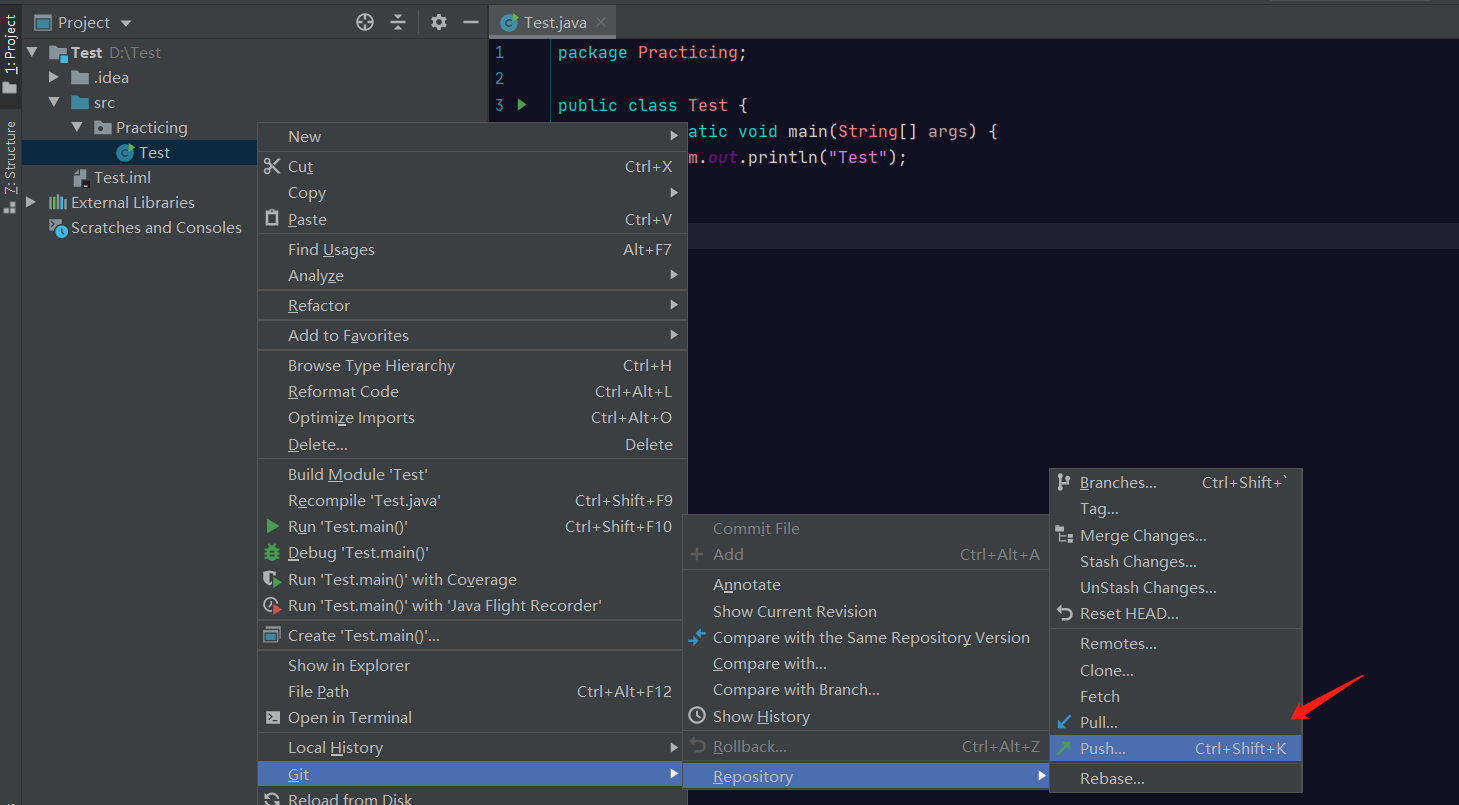This screenshot has height=805, width=1459.
Task: Select Build Module 'Test'
Action: [472, 474]
